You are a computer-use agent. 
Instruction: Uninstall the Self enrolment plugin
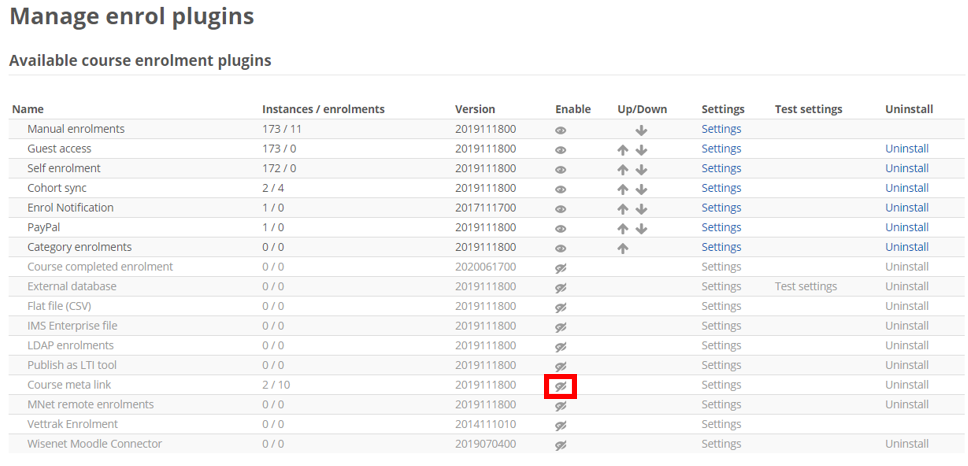click(x=907, y=169)
